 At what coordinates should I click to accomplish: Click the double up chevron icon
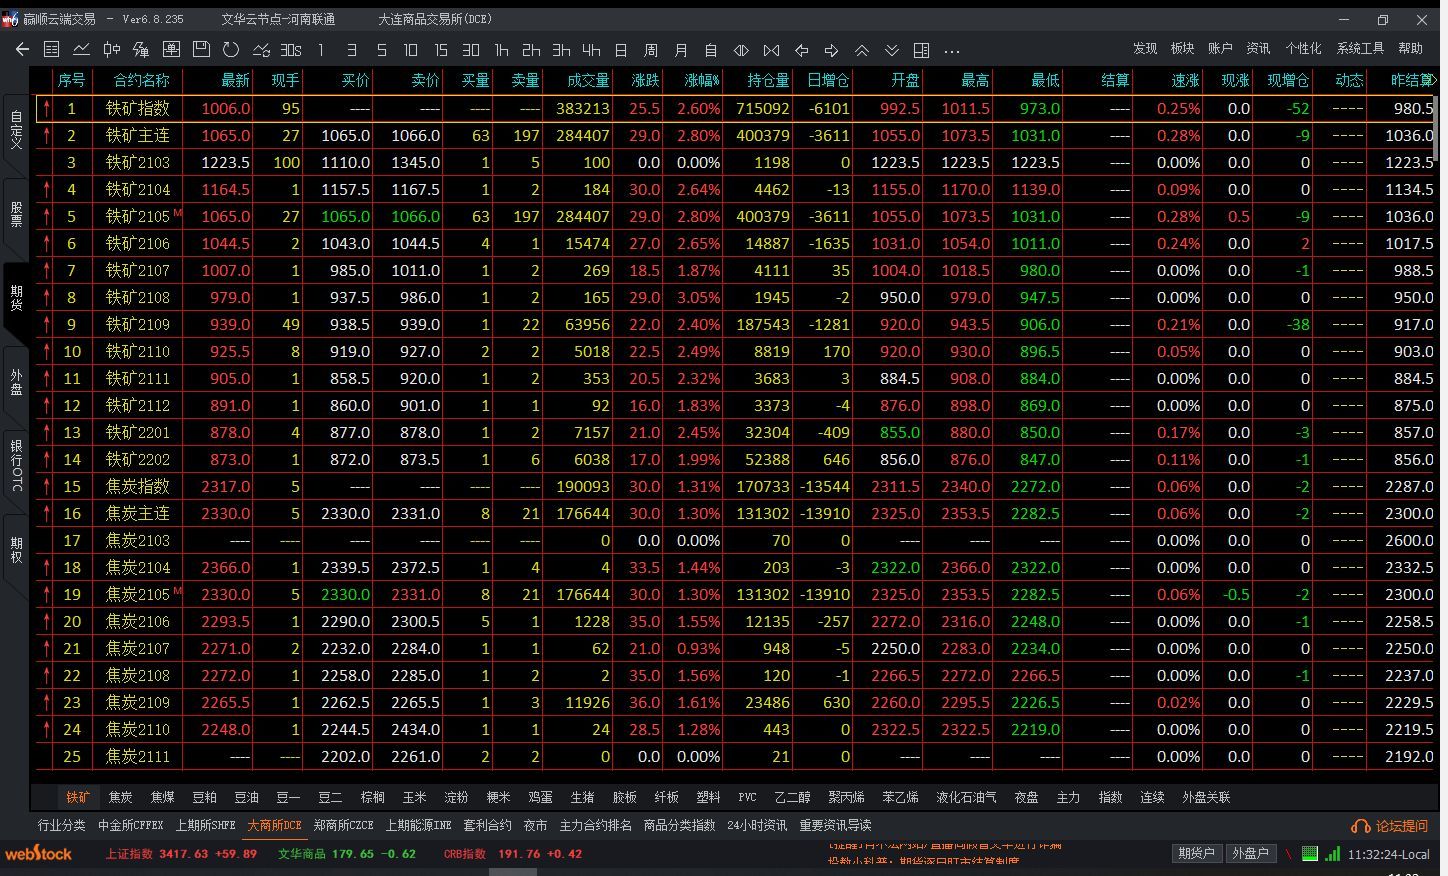[x=862, y=50]
